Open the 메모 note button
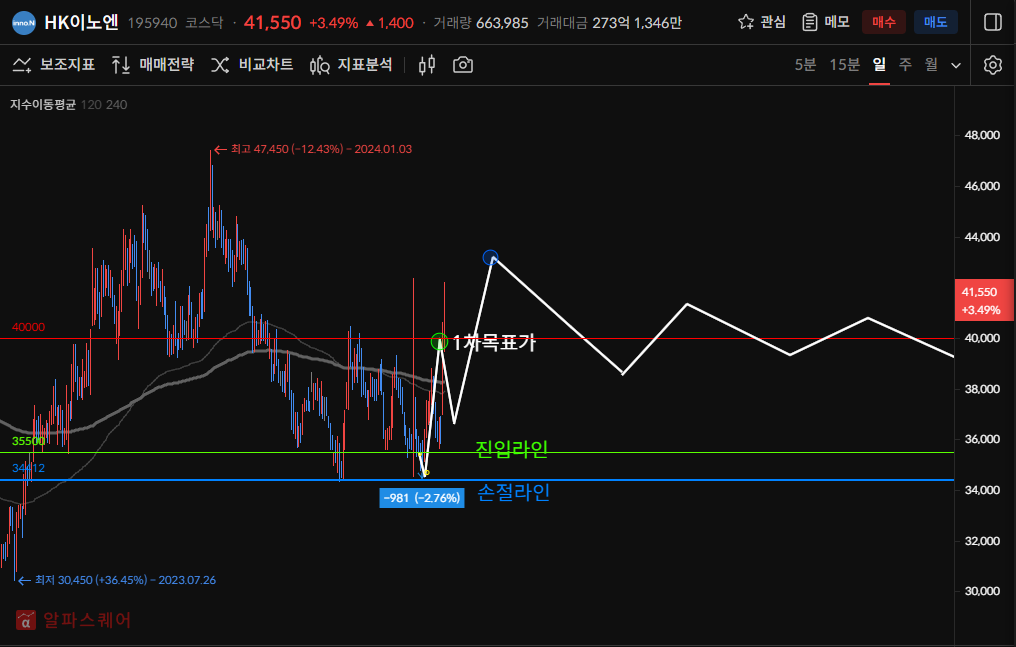Viewport: 1016px width, 647px height. tap(826, 22)
